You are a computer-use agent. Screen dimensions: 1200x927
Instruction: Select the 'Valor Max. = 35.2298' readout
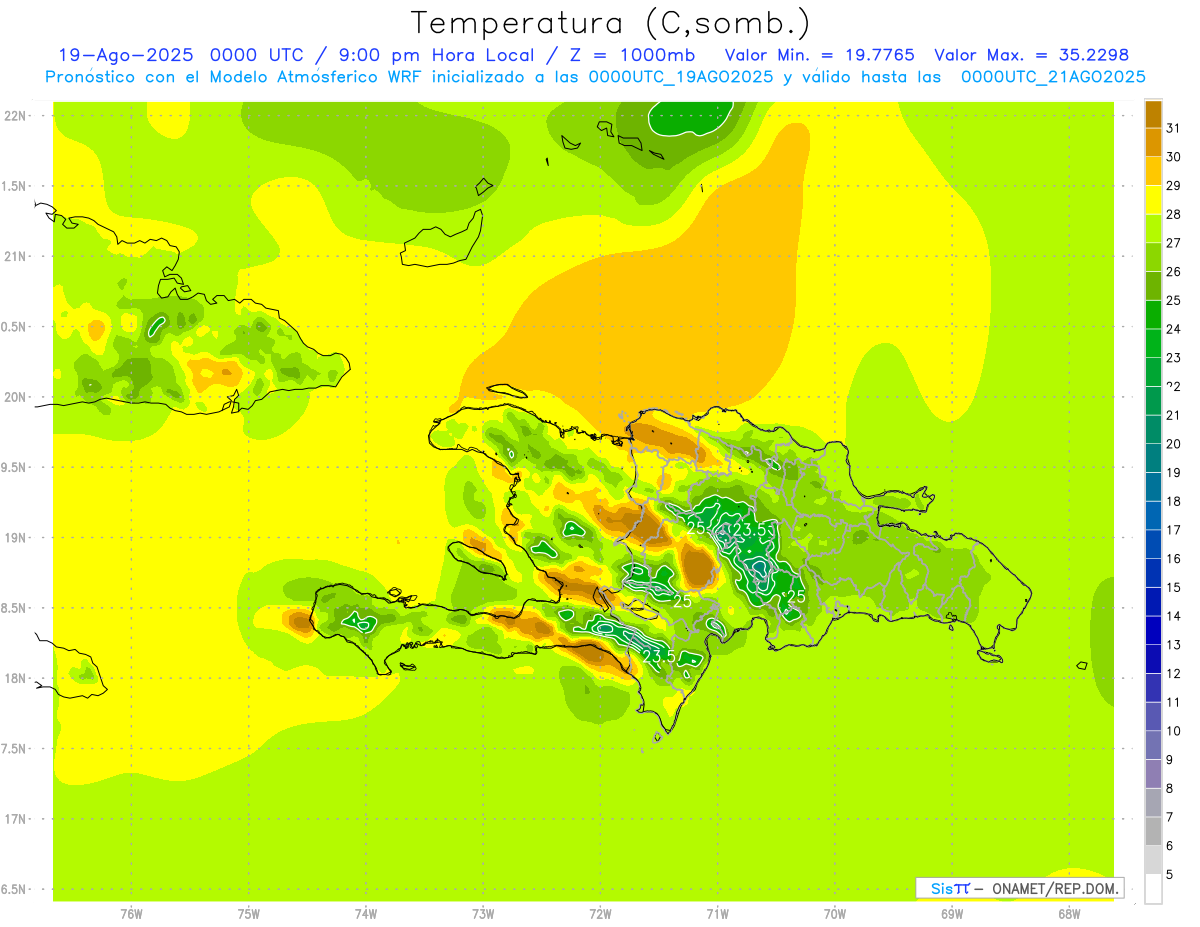point(1034,55)
